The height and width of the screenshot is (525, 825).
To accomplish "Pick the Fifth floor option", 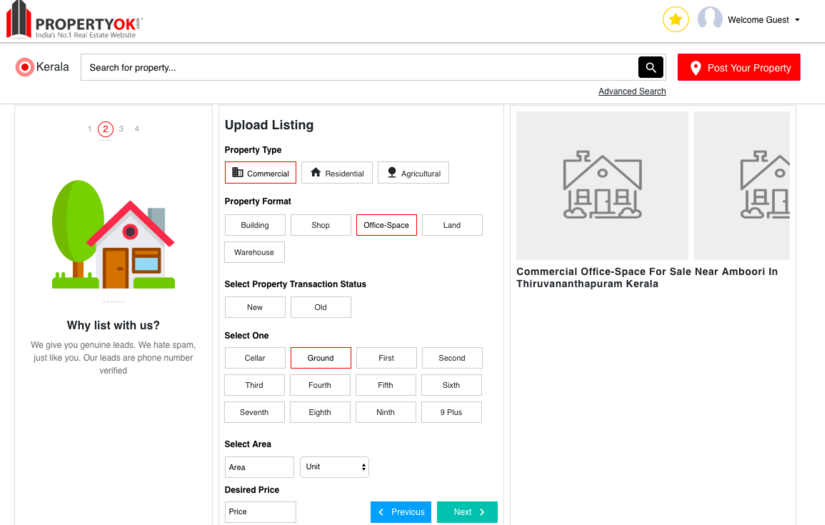I will click(x=386, y=385).
